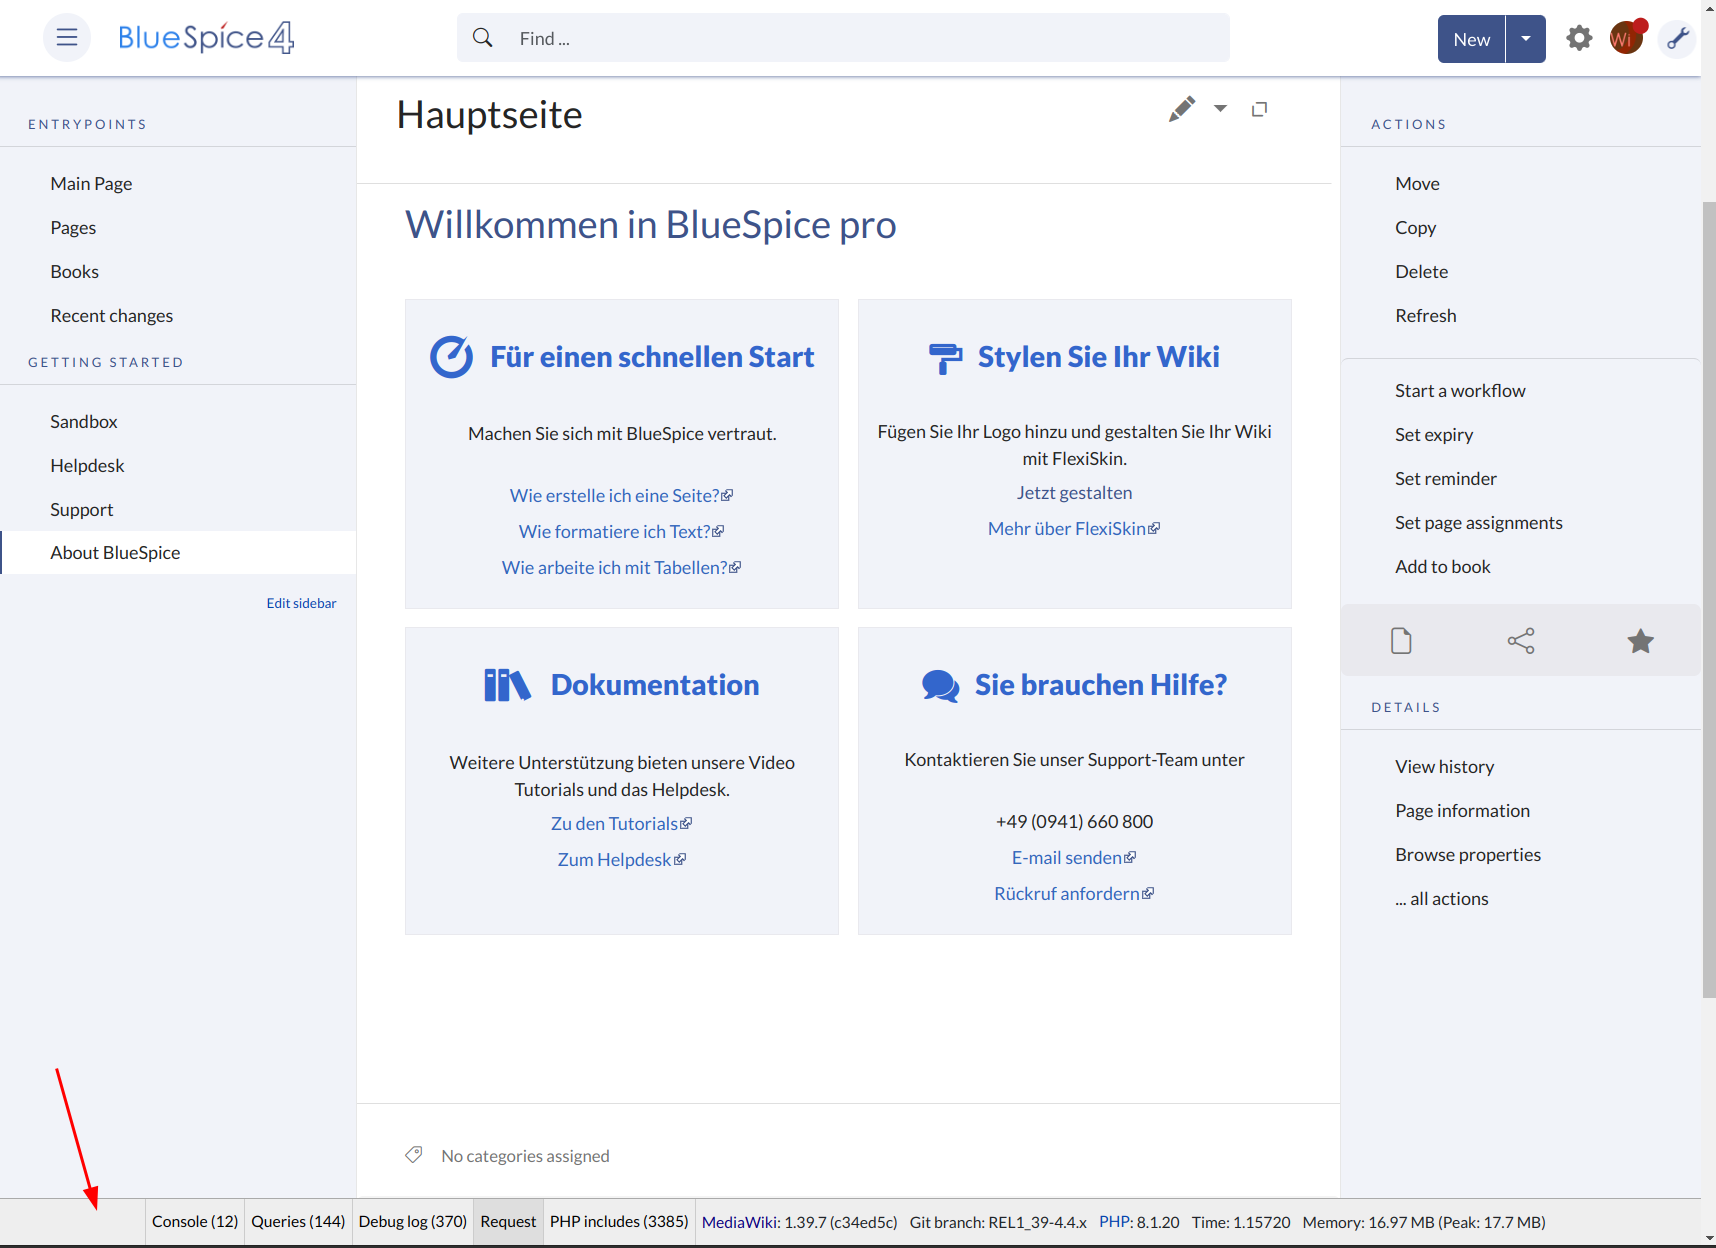The width and height of the screenshot is (1716, 1248).
Task: Toggle full screen view icon
Action: click(1260, 109)
